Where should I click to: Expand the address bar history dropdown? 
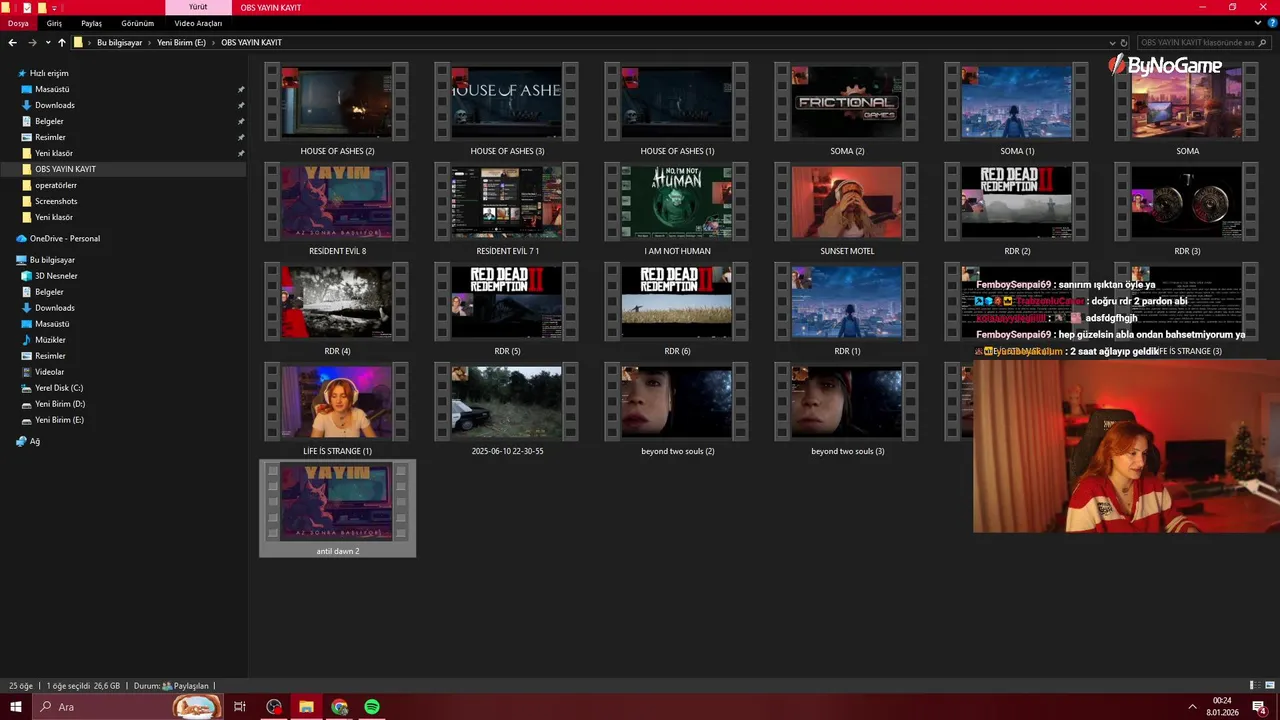coord(1112,43)
